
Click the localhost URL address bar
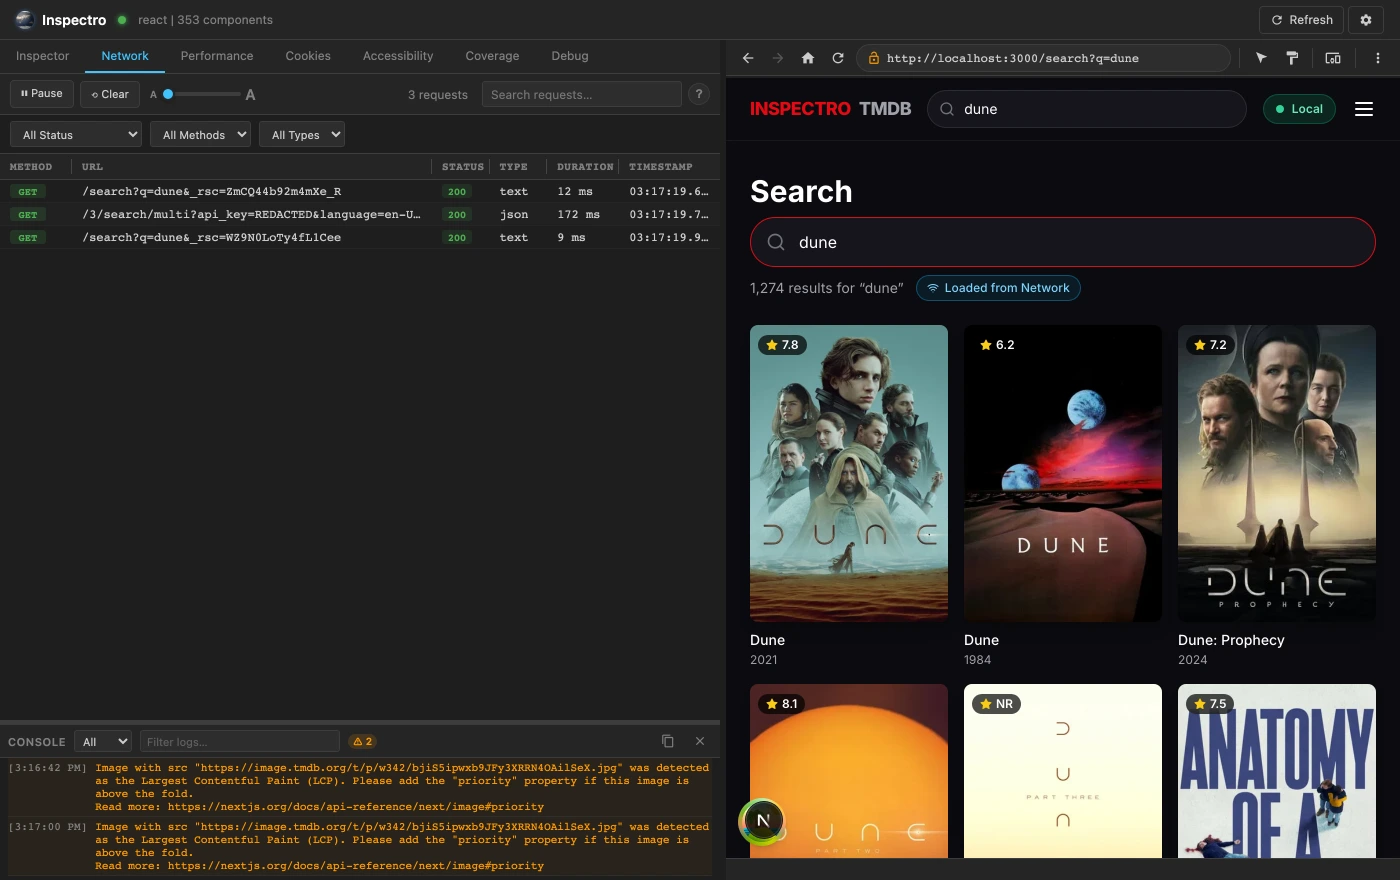(x=1043, y=58)
